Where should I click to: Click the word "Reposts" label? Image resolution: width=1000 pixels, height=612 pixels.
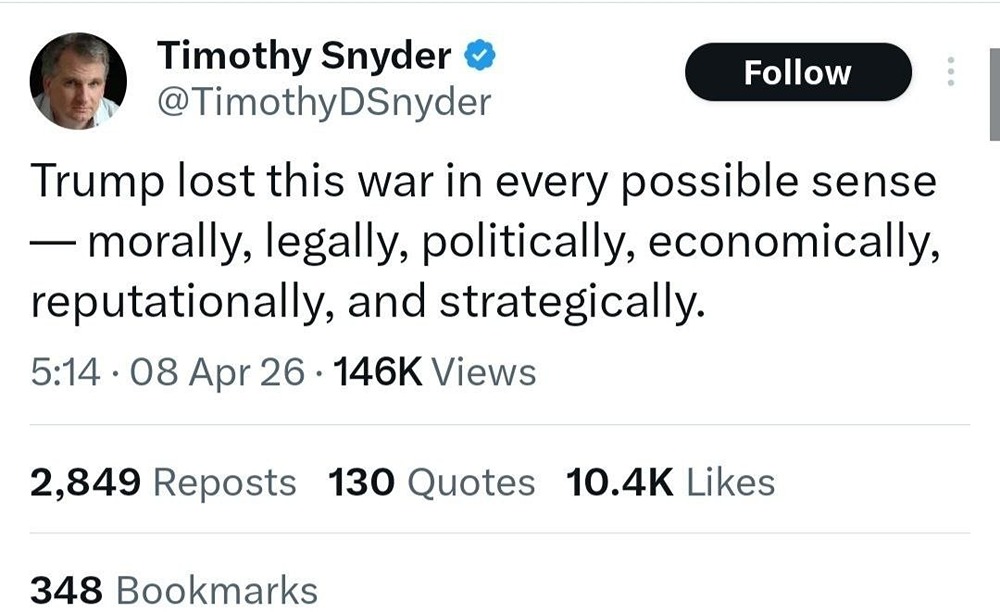224,483
